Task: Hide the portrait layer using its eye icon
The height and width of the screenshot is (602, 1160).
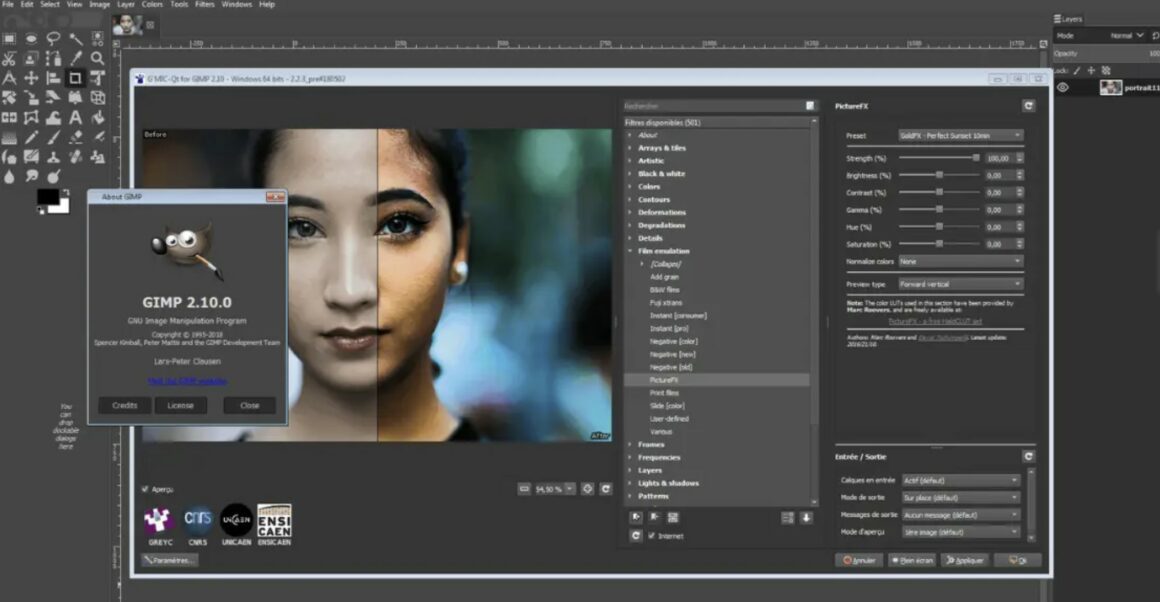Action: point(1063,87)
